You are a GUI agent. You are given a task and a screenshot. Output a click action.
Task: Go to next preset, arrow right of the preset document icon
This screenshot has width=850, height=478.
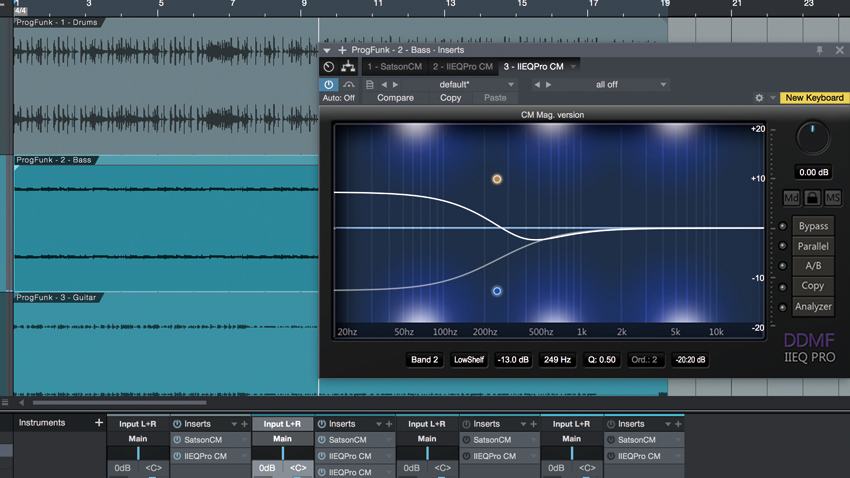tap(395, 85)
